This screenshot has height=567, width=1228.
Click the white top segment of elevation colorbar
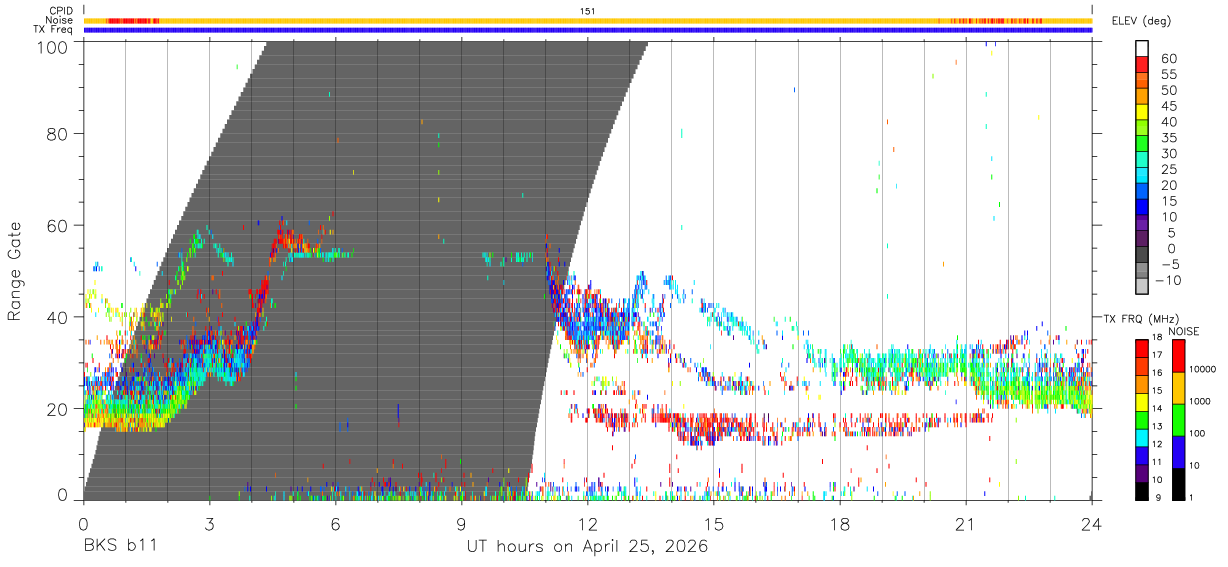point(1143,47)
